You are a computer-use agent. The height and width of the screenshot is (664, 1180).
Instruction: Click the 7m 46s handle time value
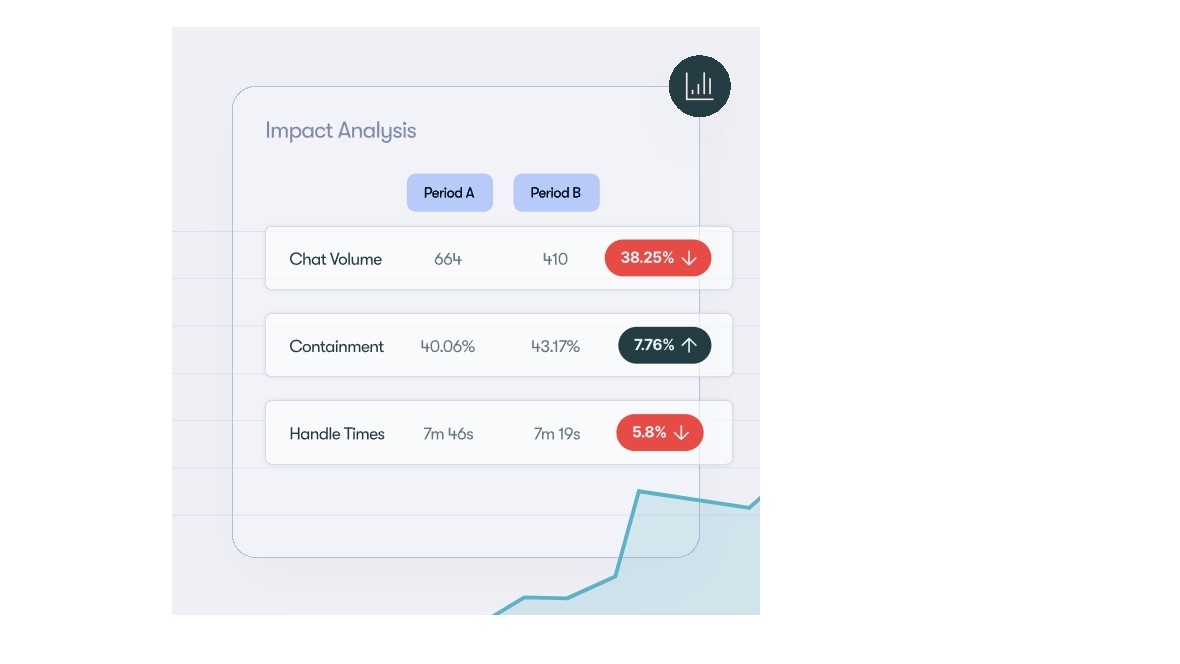pos(448,434)
